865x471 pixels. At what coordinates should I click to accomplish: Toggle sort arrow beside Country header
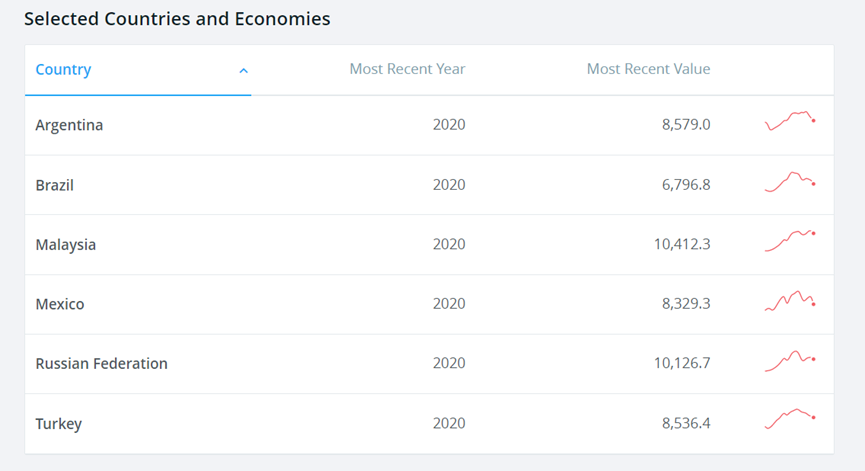point(243,71)
